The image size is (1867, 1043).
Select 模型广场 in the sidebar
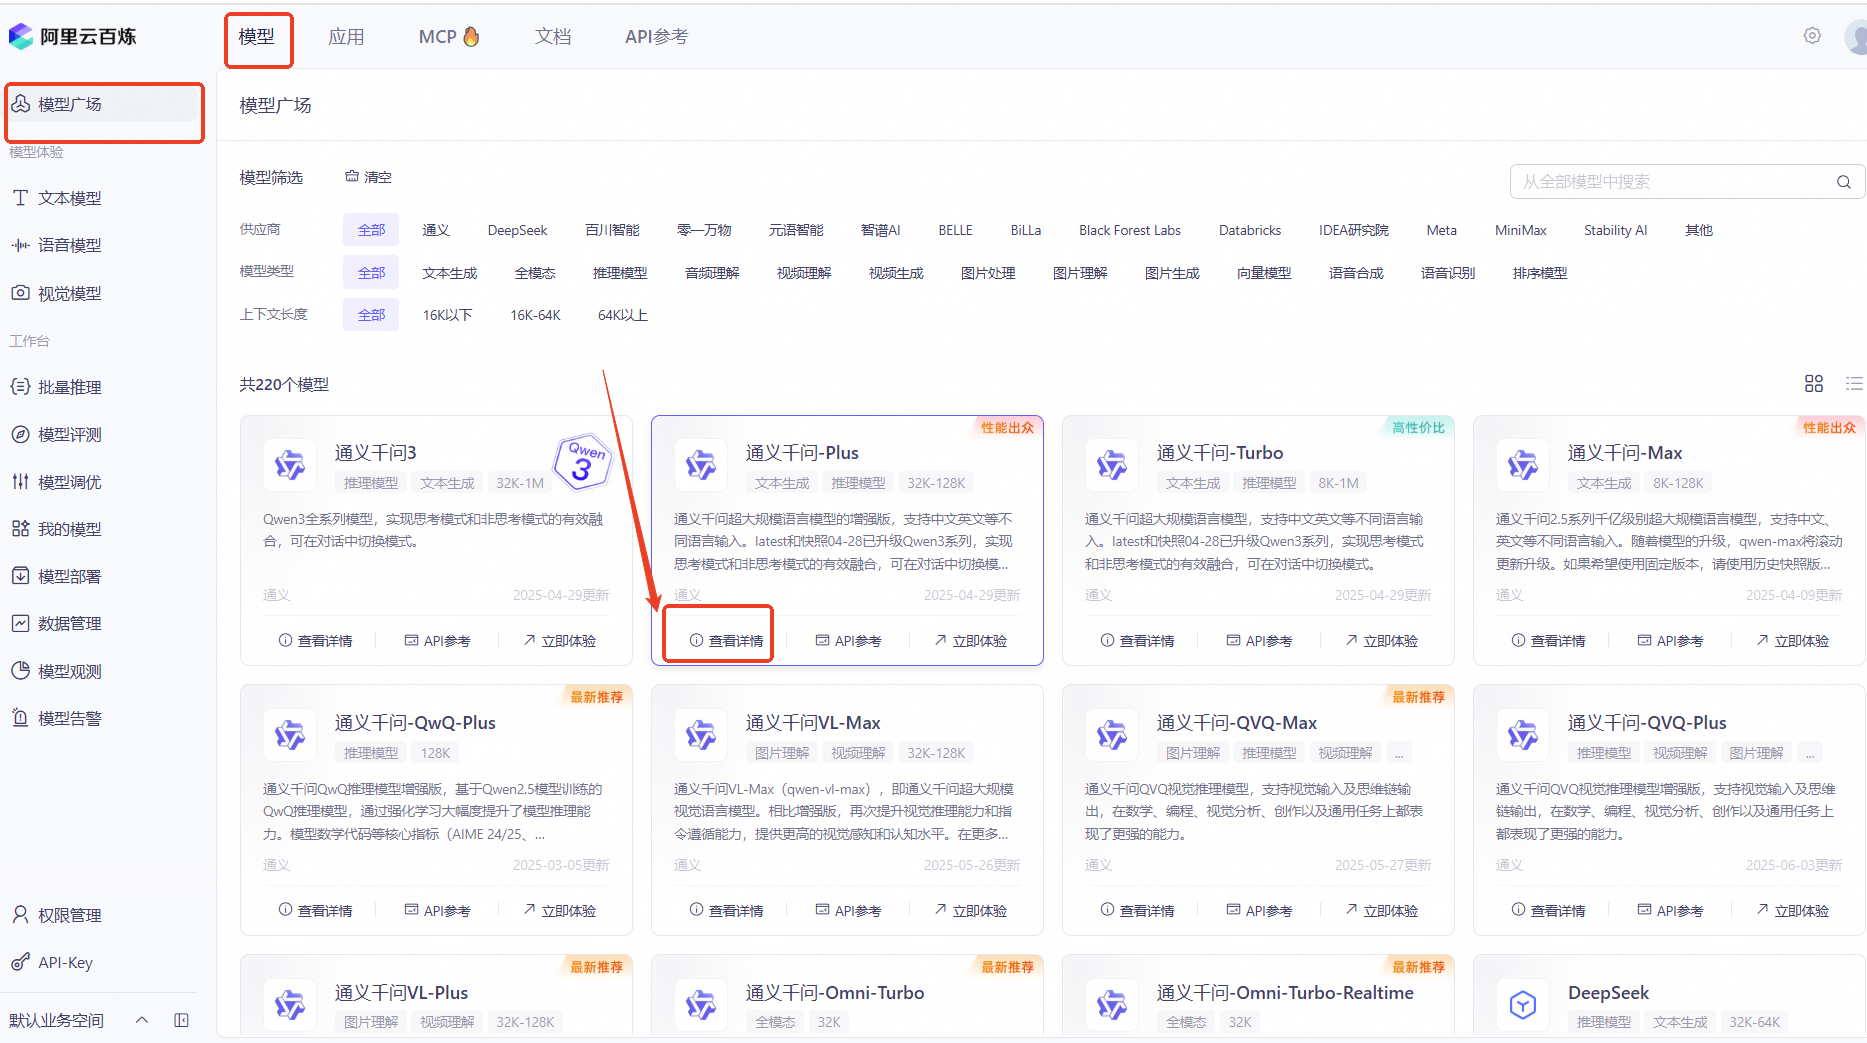104,104
